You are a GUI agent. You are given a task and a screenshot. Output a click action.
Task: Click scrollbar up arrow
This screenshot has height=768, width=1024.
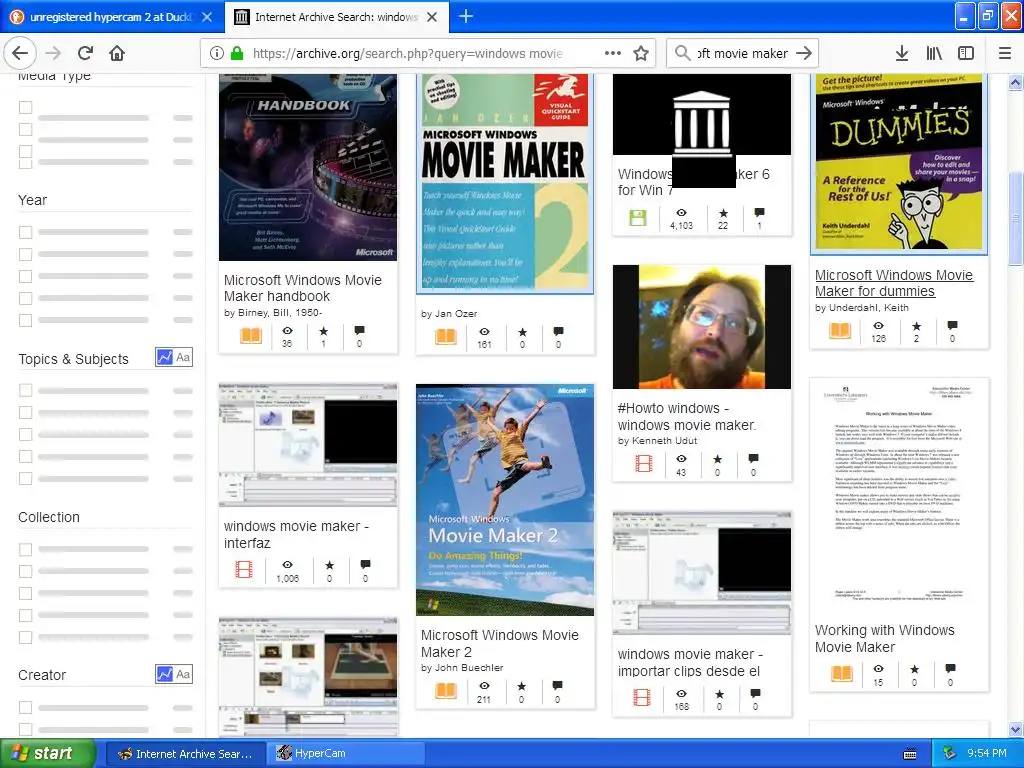pos(1016,82)
